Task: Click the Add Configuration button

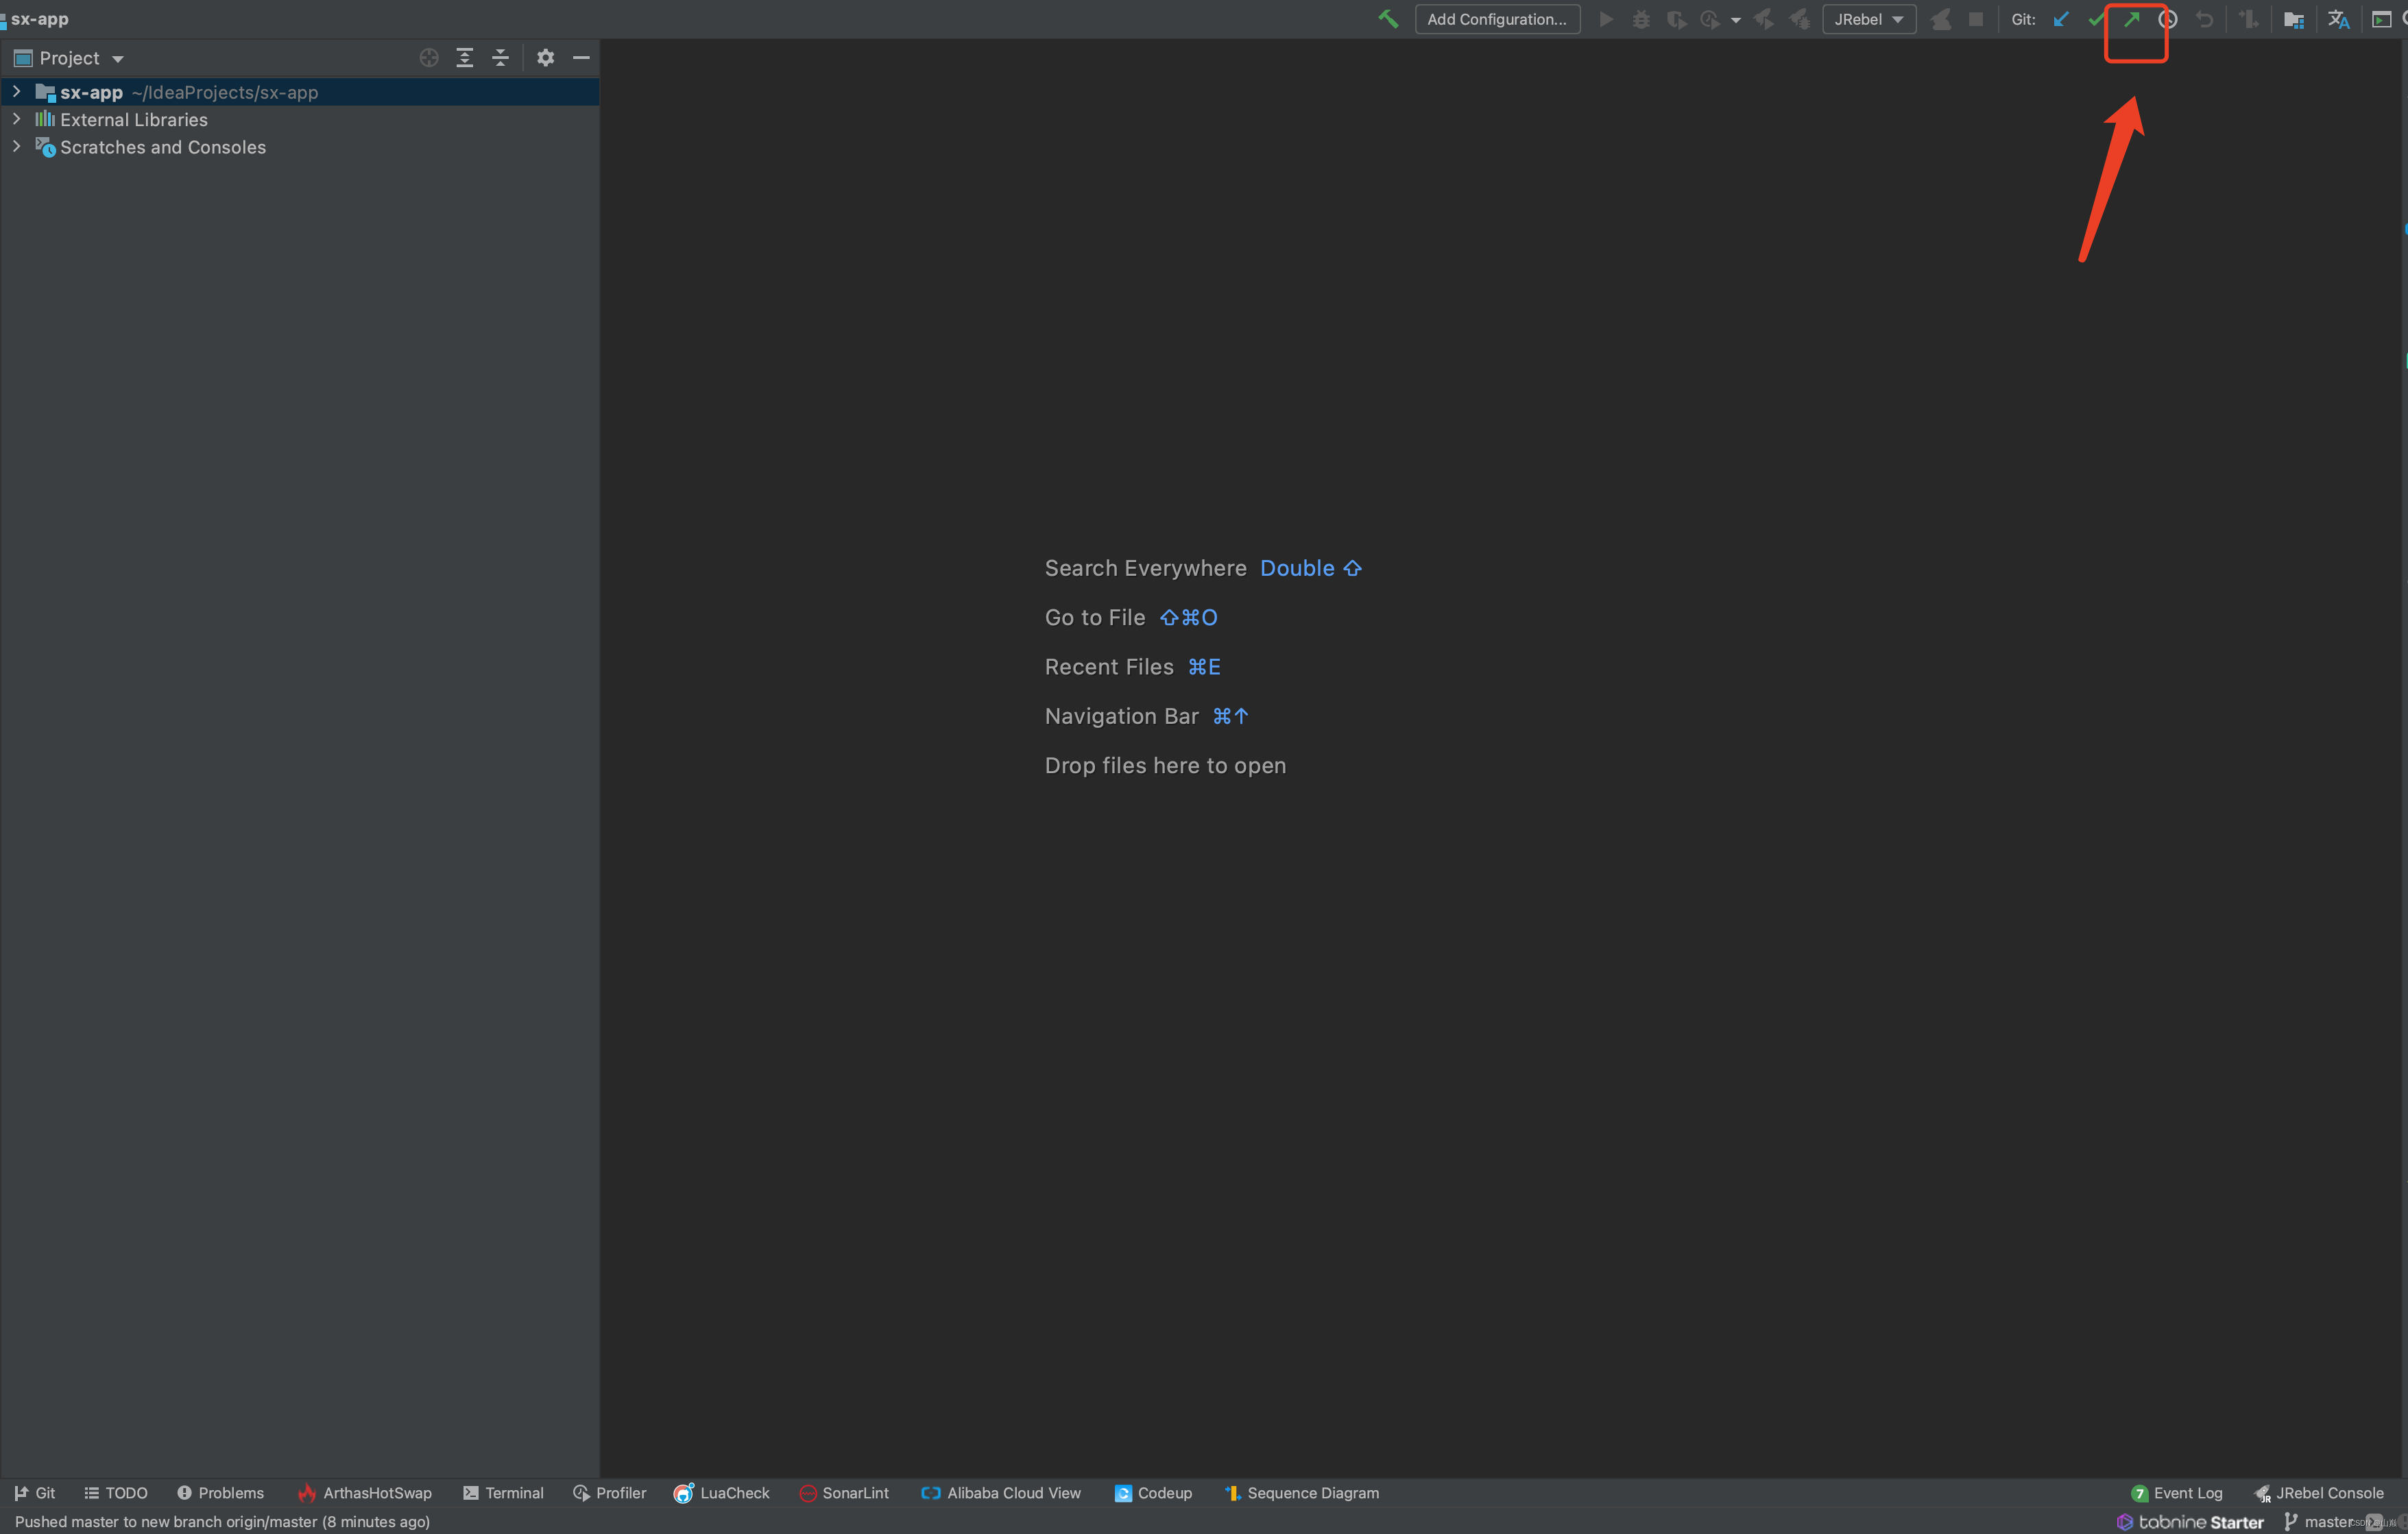Action: (1496, 19)
